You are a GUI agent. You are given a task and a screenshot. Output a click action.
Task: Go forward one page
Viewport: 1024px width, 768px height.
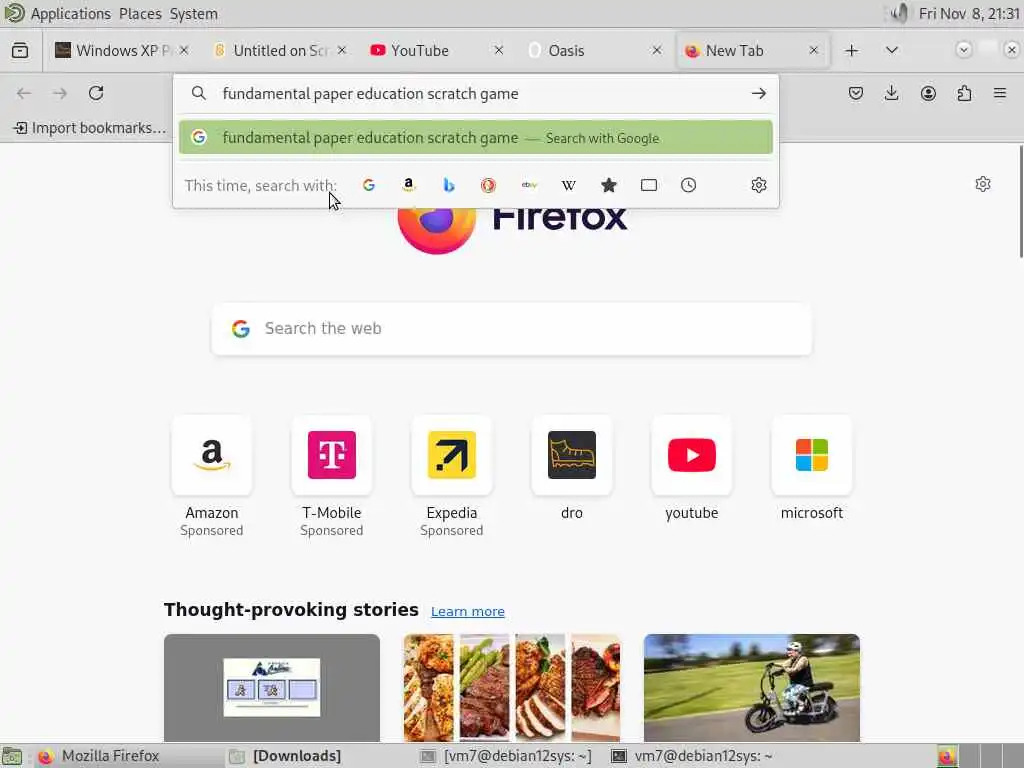click(x=60, y=93)
